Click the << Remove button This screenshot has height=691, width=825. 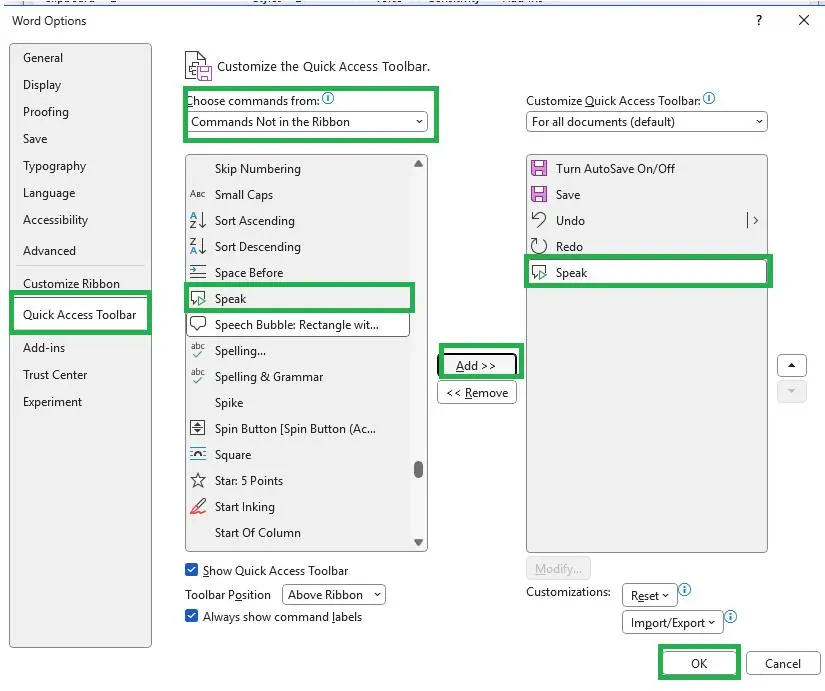coord(477,393)
